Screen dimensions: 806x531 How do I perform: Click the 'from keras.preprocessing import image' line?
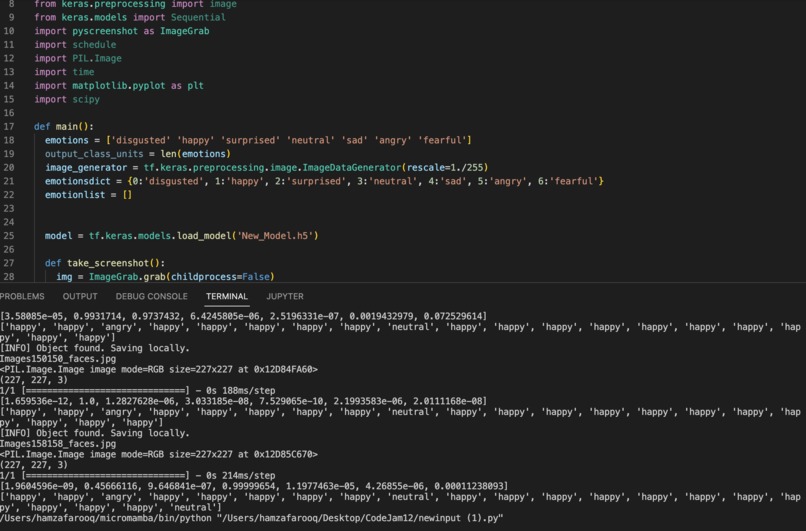pos(135,4)
